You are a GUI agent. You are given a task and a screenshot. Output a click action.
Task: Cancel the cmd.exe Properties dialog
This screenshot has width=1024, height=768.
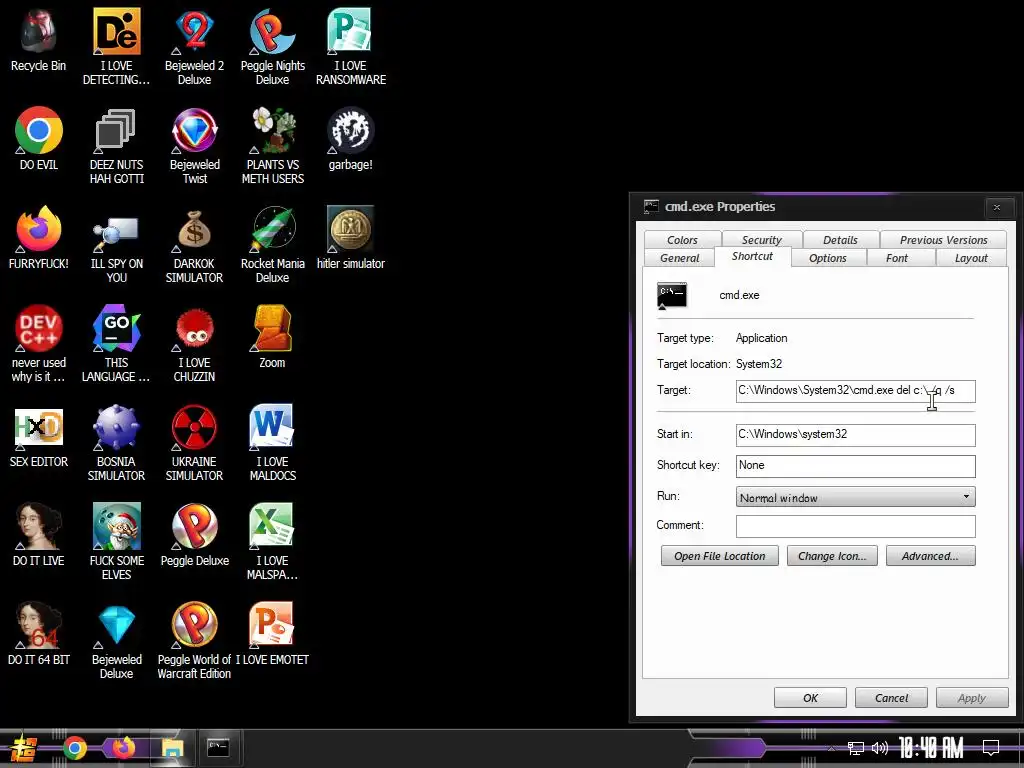(891, 697)
